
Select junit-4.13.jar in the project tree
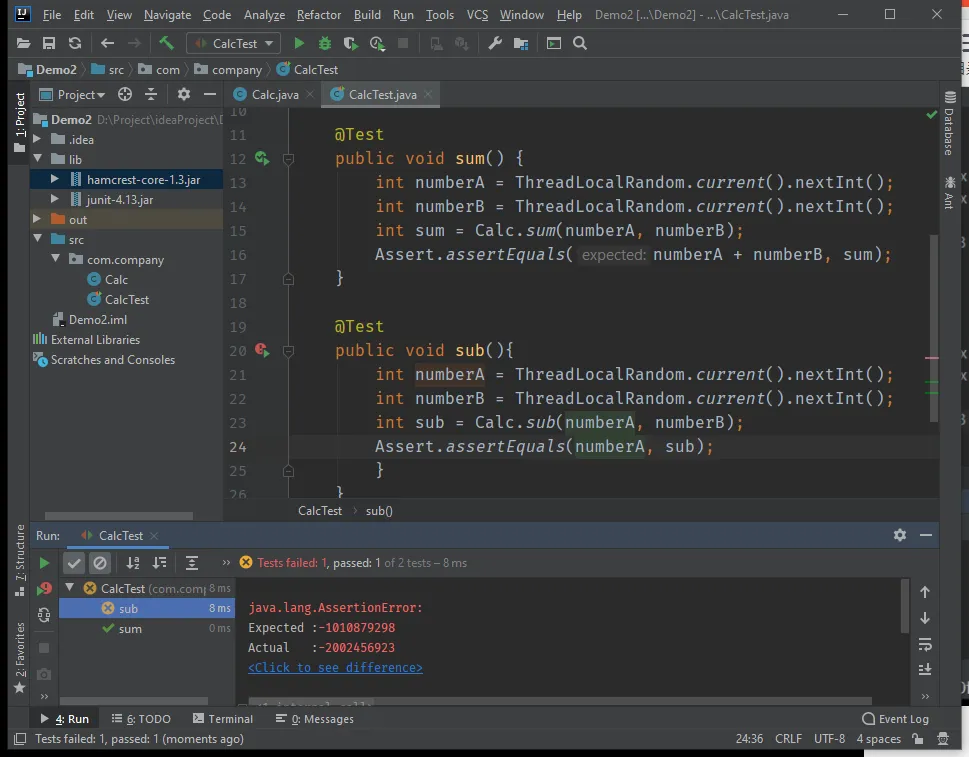(x=119, y=199)
